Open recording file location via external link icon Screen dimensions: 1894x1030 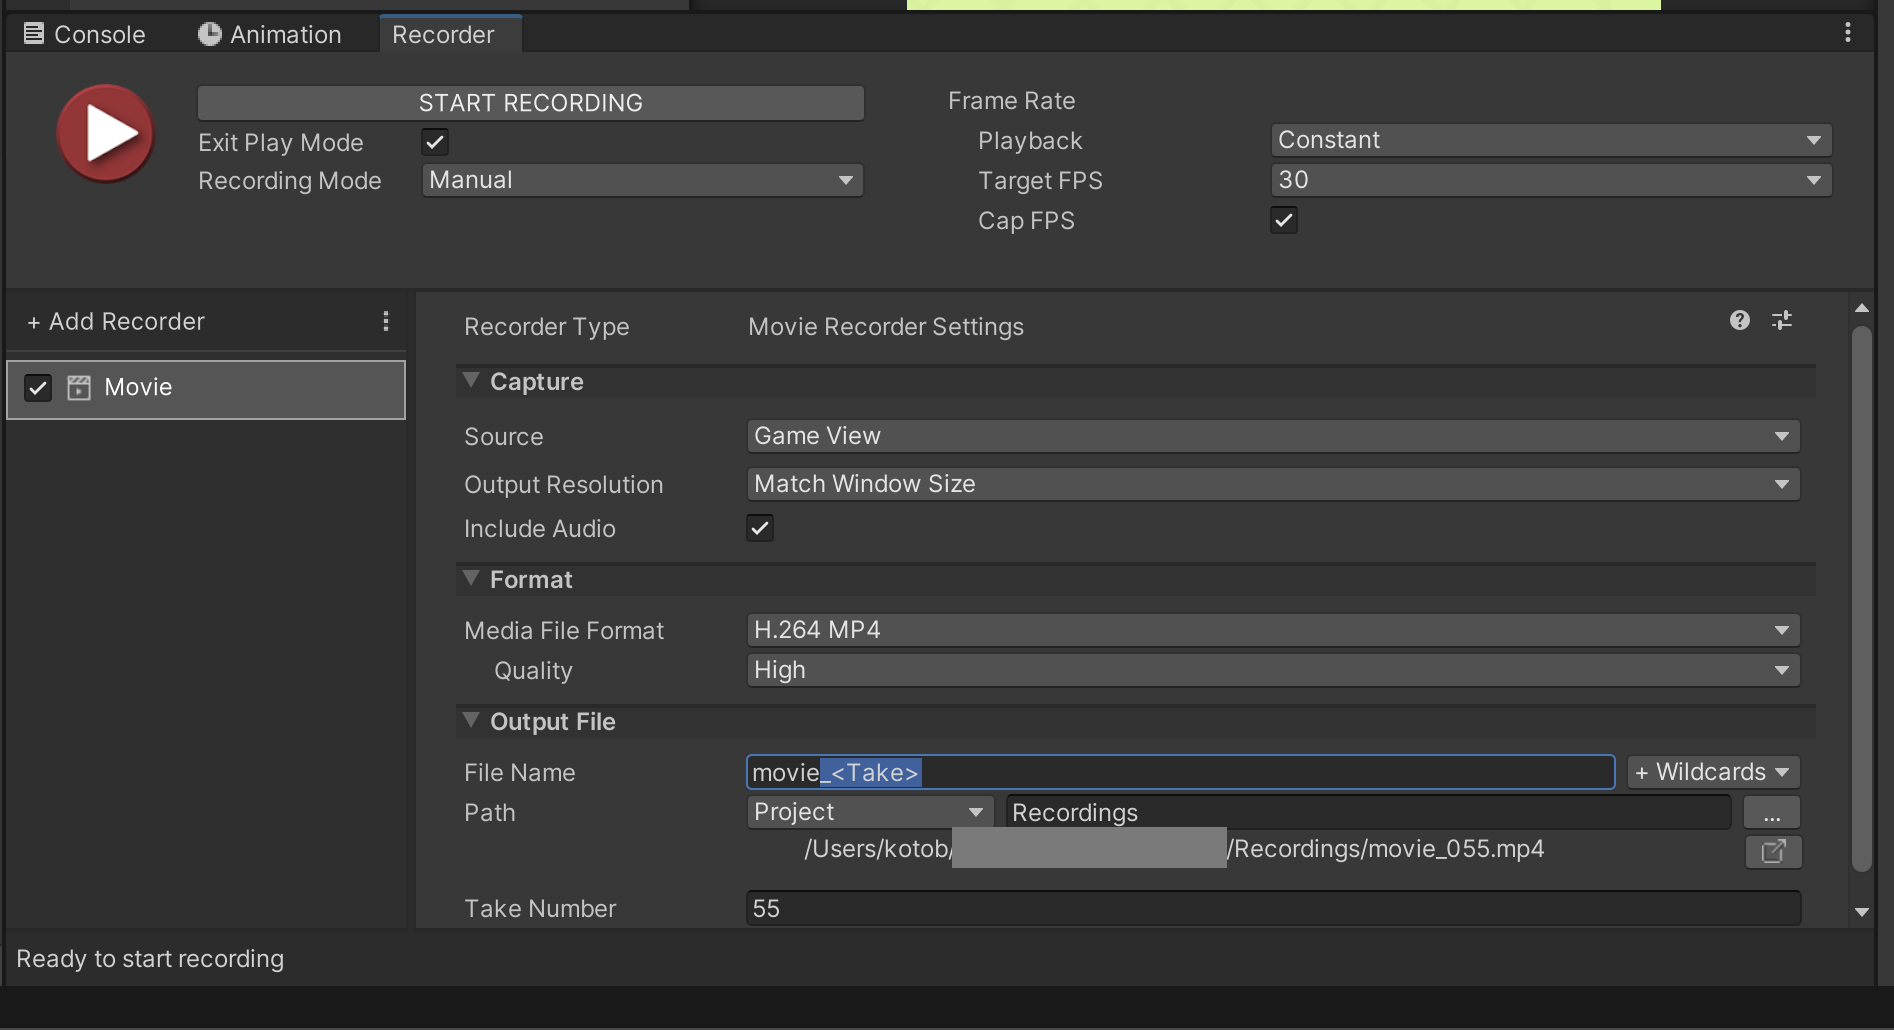pyautogui.click(x=1772, y=851)
